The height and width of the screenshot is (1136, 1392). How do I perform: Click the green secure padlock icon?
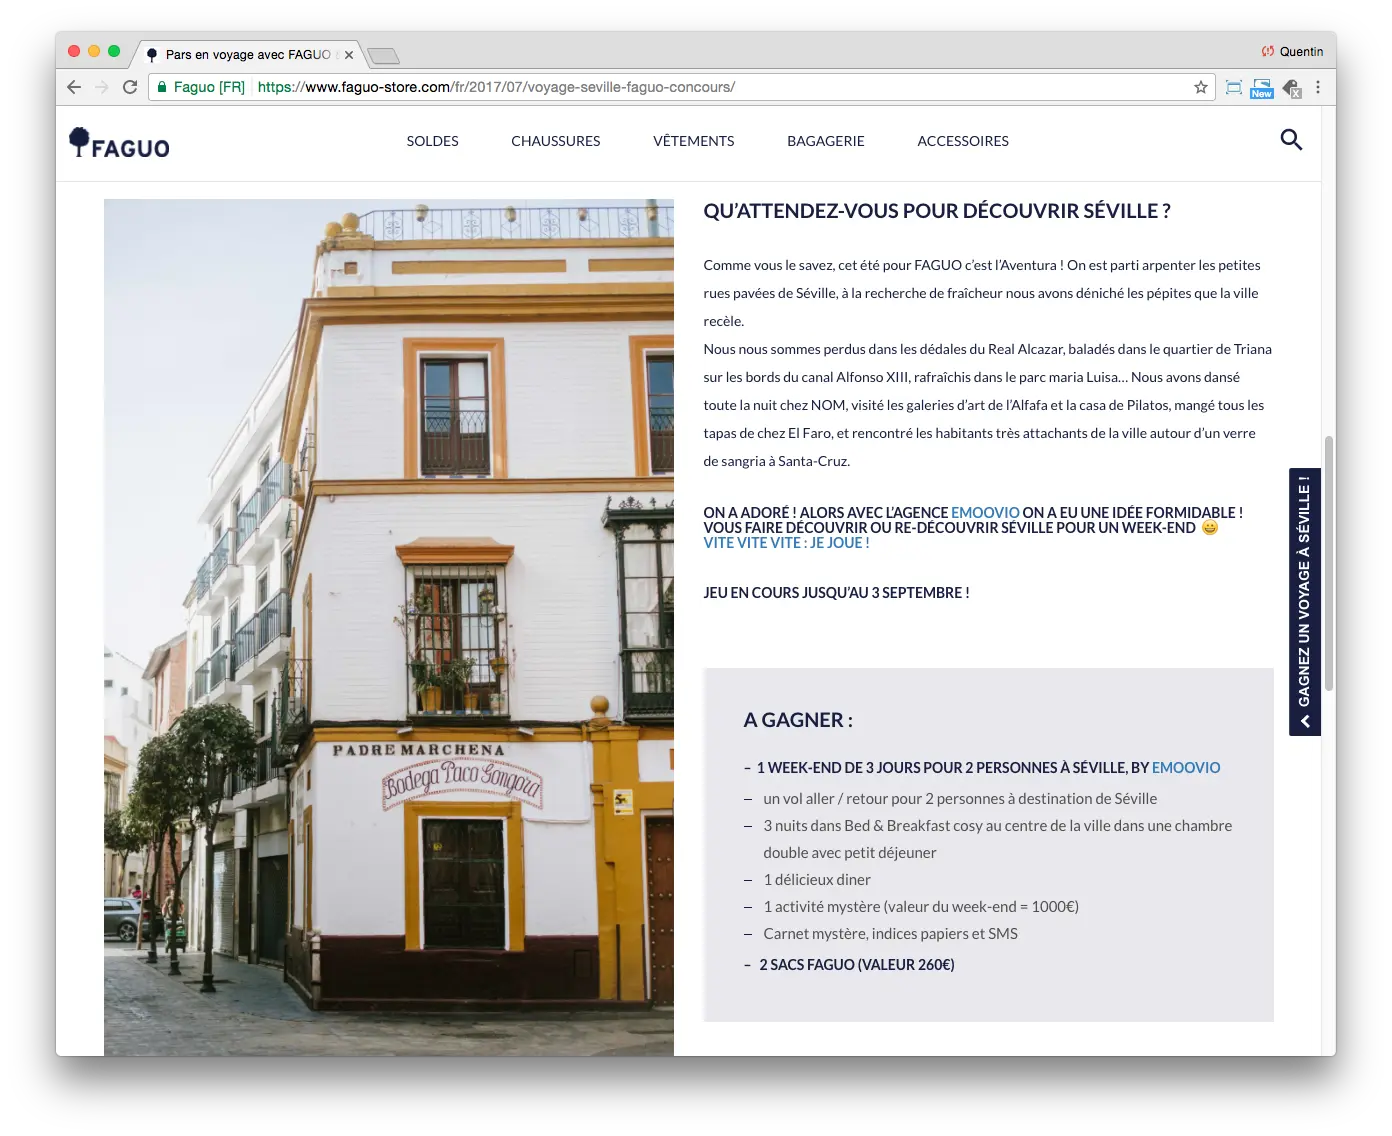[x=162, y=87]
